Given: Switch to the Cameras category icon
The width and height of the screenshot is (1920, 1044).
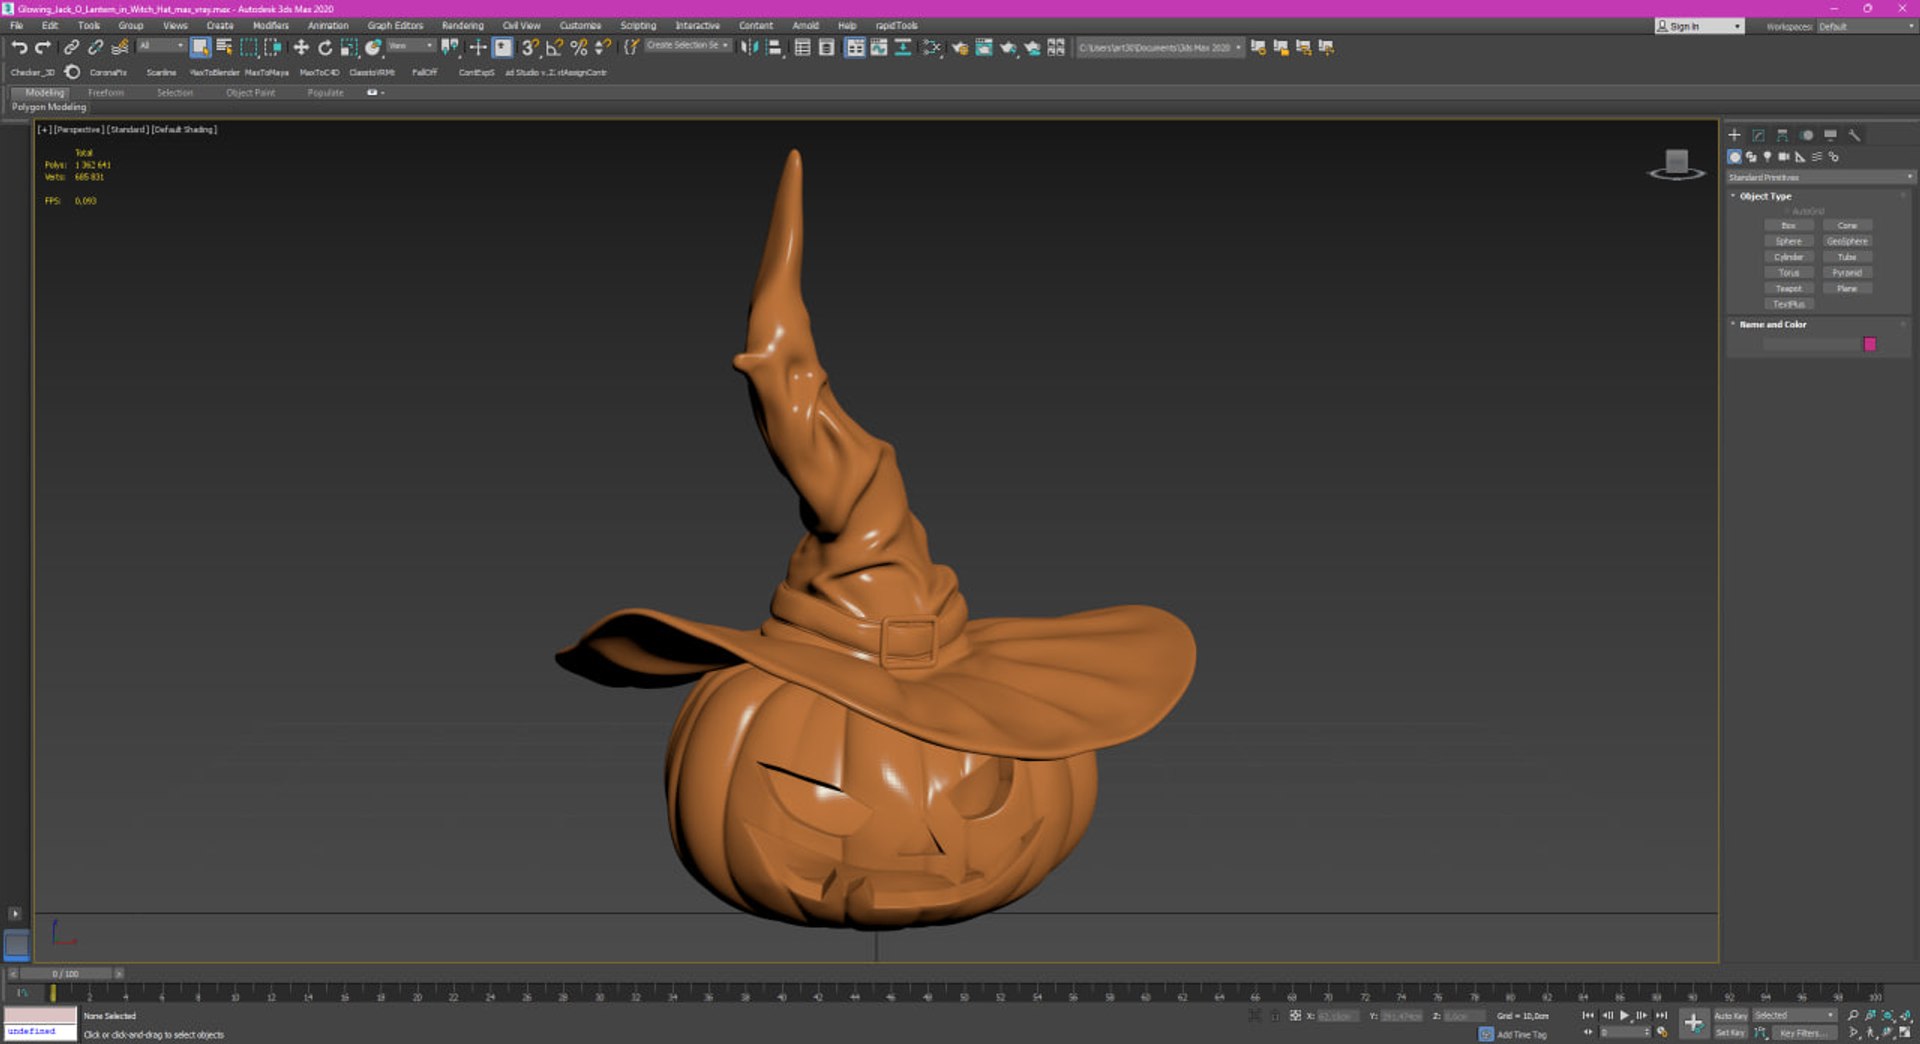Looking at the screenshot, I should click(1784, 157).
